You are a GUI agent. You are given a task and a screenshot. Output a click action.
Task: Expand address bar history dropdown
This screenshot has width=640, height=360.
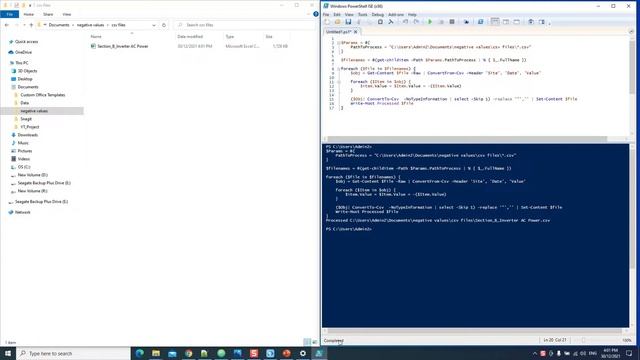coord(154,25)
